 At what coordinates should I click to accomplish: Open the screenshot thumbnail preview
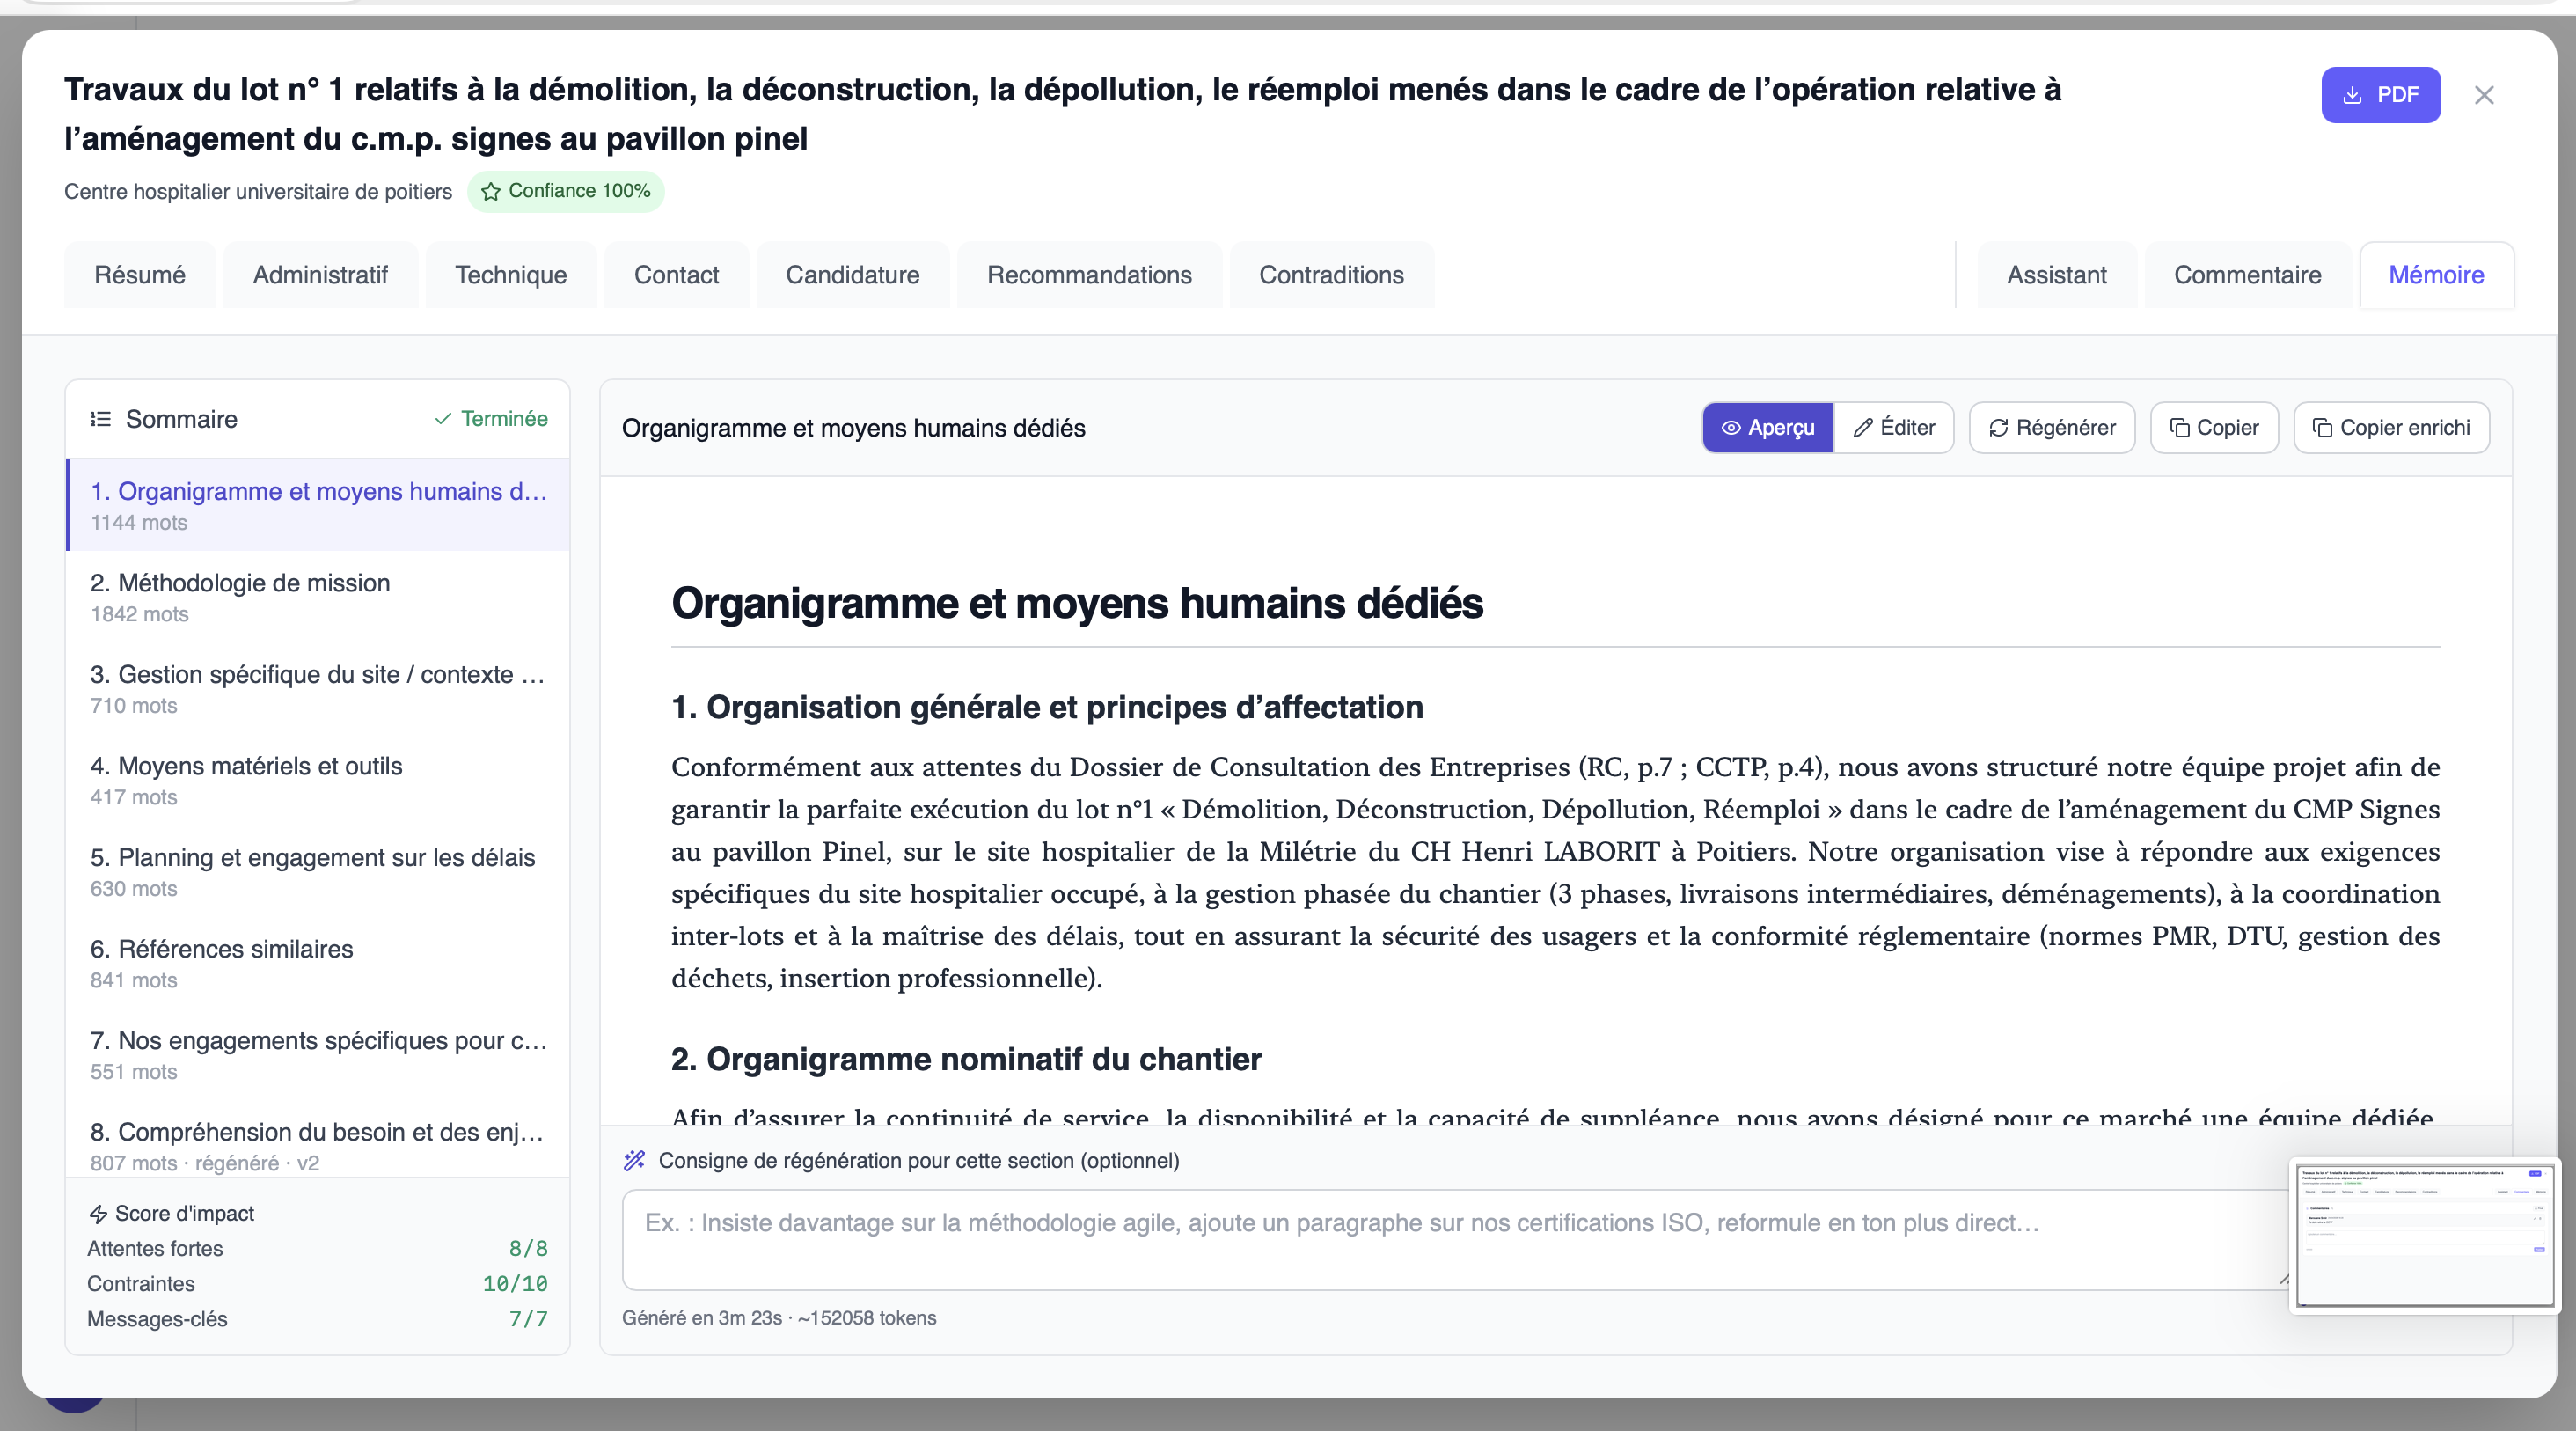[2425, 1236]
